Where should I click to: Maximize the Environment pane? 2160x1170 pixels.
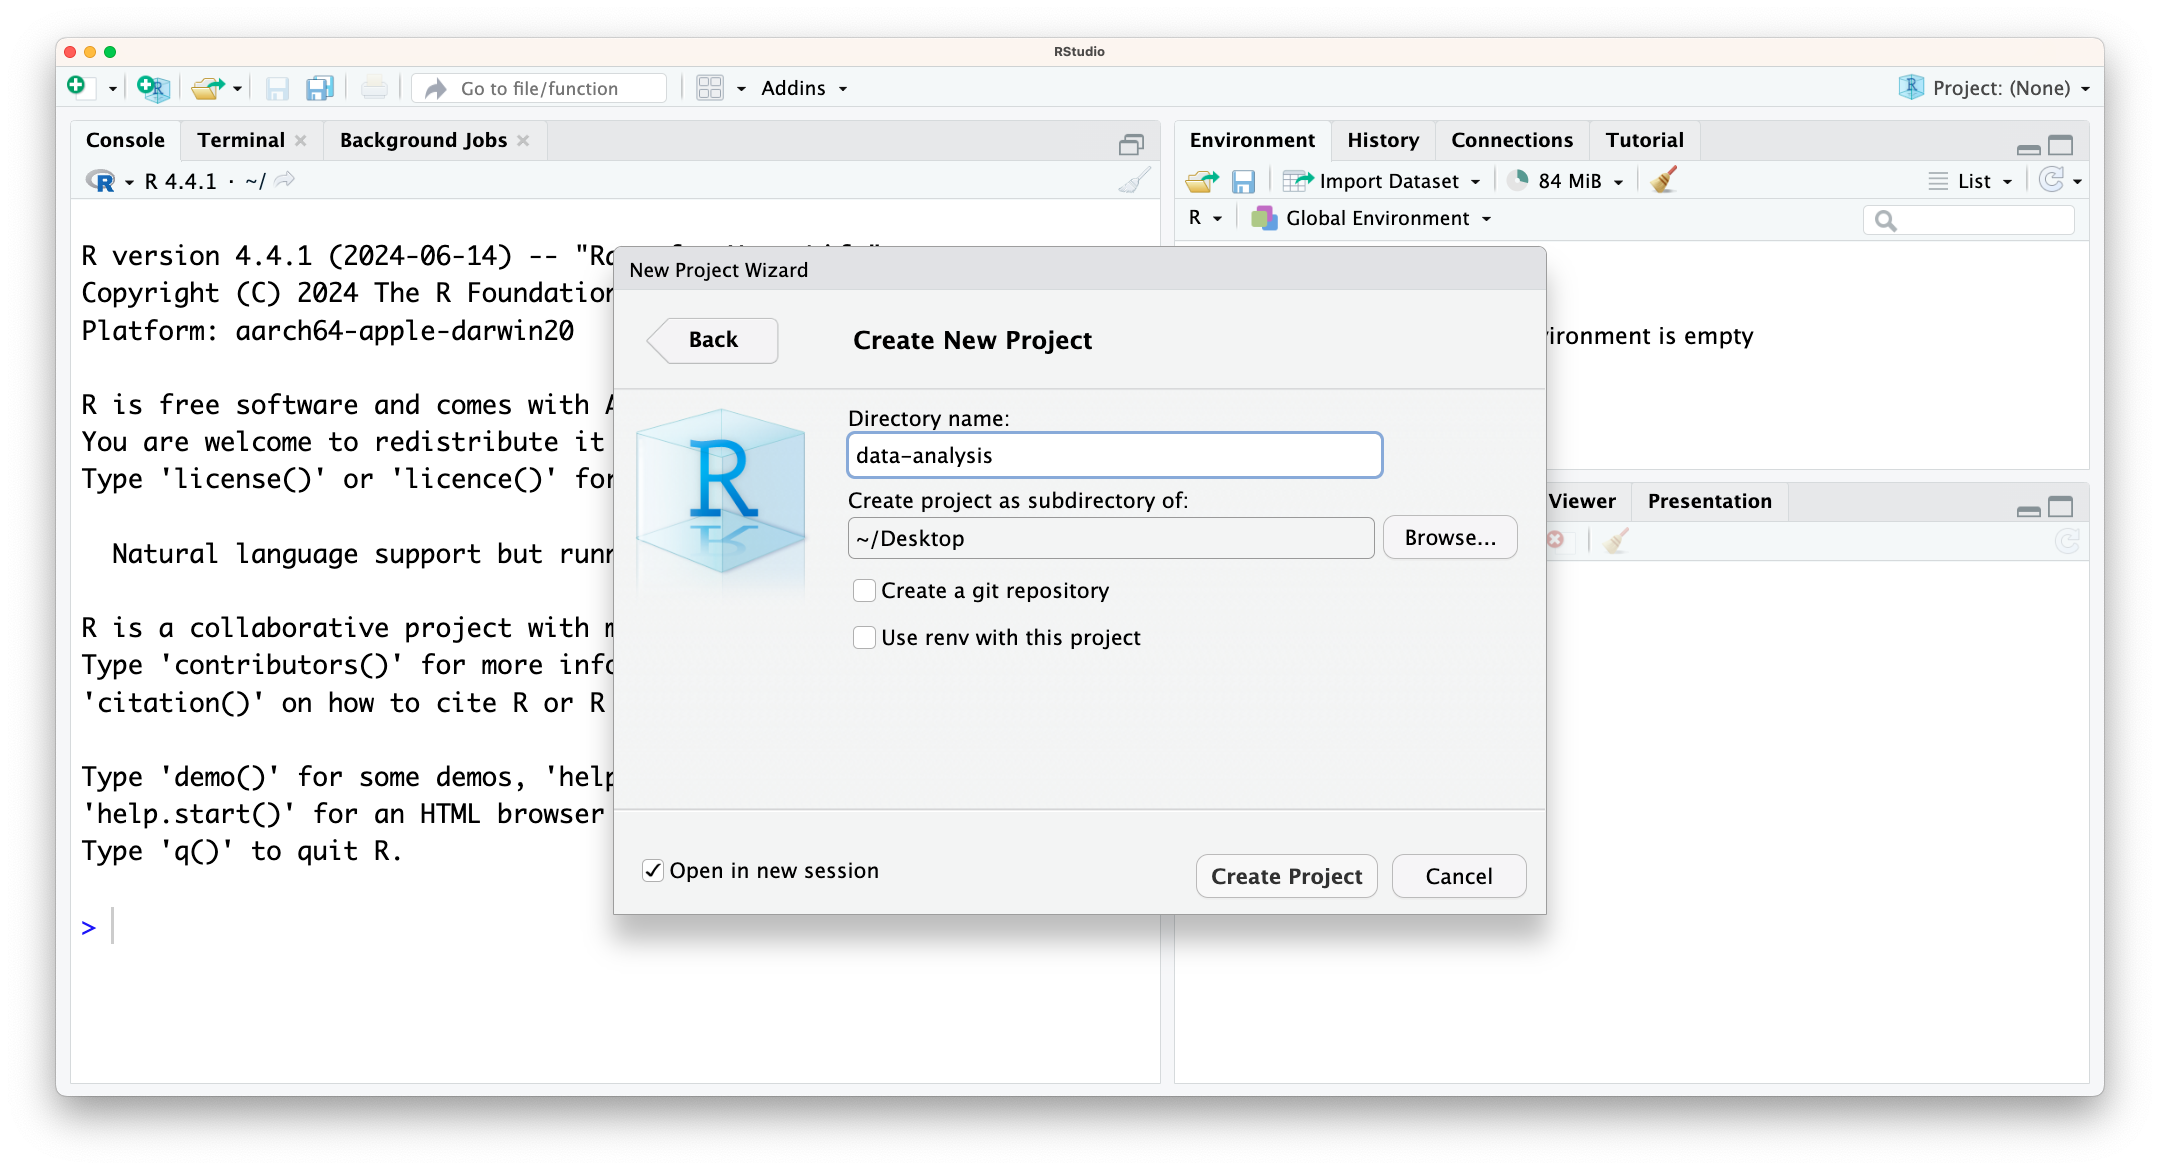coord(2061,146)
